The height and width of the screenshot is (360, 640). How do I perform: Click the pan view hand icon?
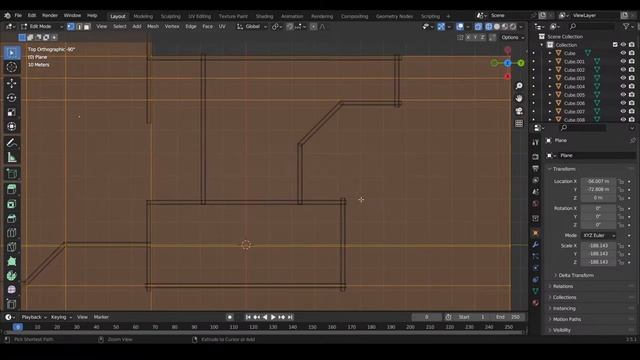click(519, 98)
